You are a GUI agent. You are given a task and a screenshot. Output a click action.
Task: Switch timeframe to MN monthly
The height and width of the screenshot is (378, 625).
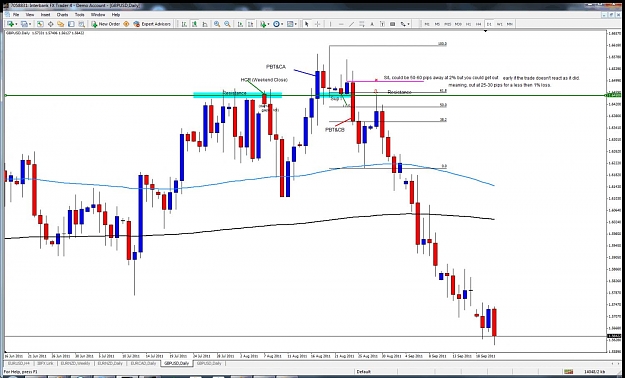[x=509, y=24]
